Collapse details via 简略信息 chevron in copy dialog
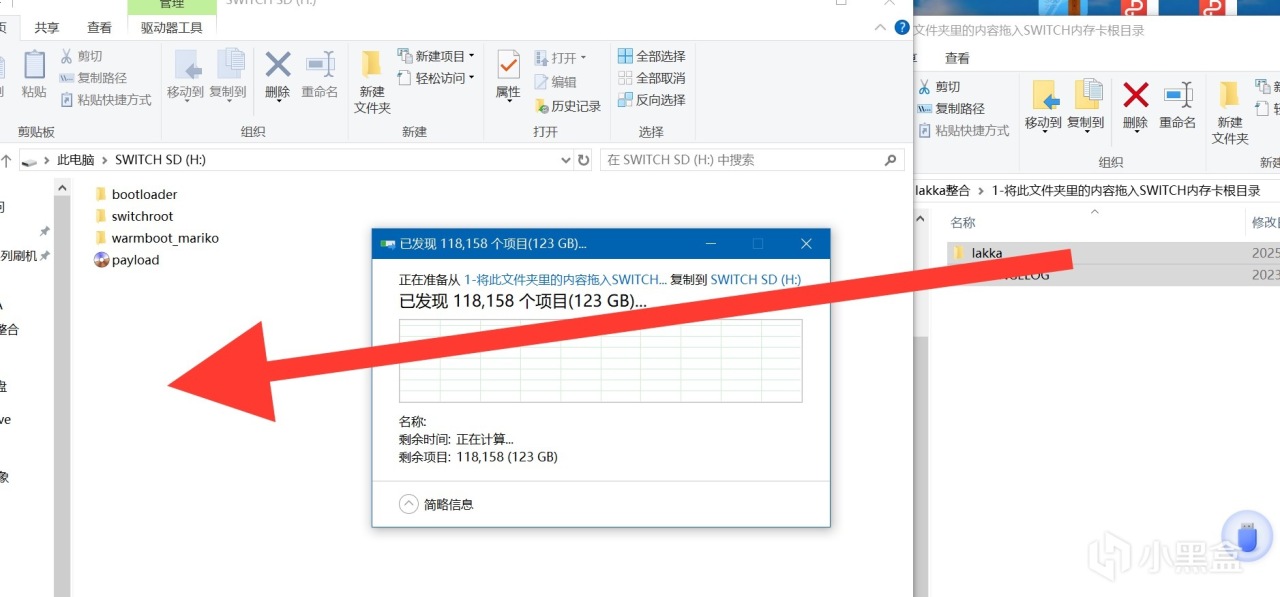Image resolution: width=1280 pixels, height=597 pixels. pos(408,505)
